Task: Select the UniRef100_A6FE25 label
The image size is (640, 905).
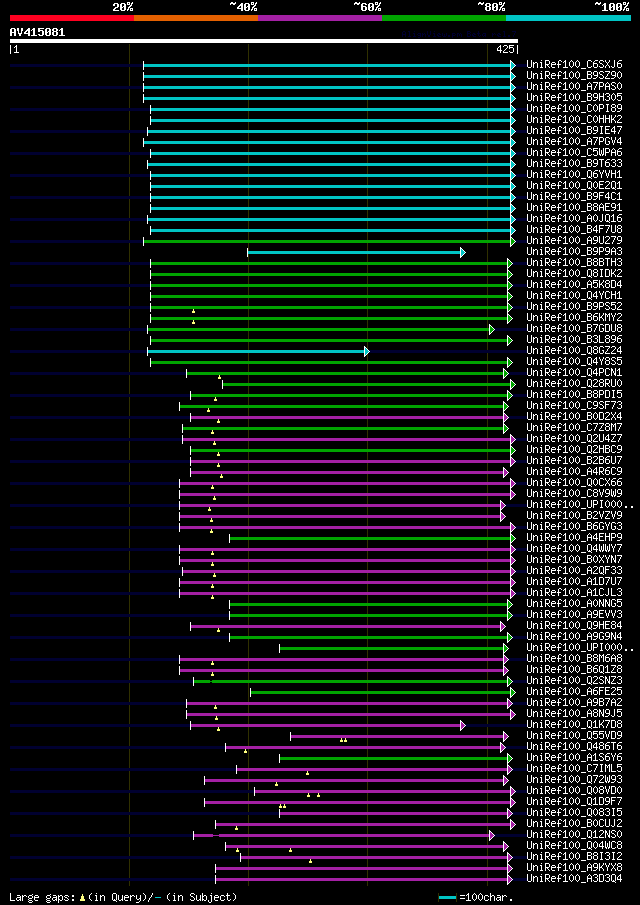Action: point(574,691)
